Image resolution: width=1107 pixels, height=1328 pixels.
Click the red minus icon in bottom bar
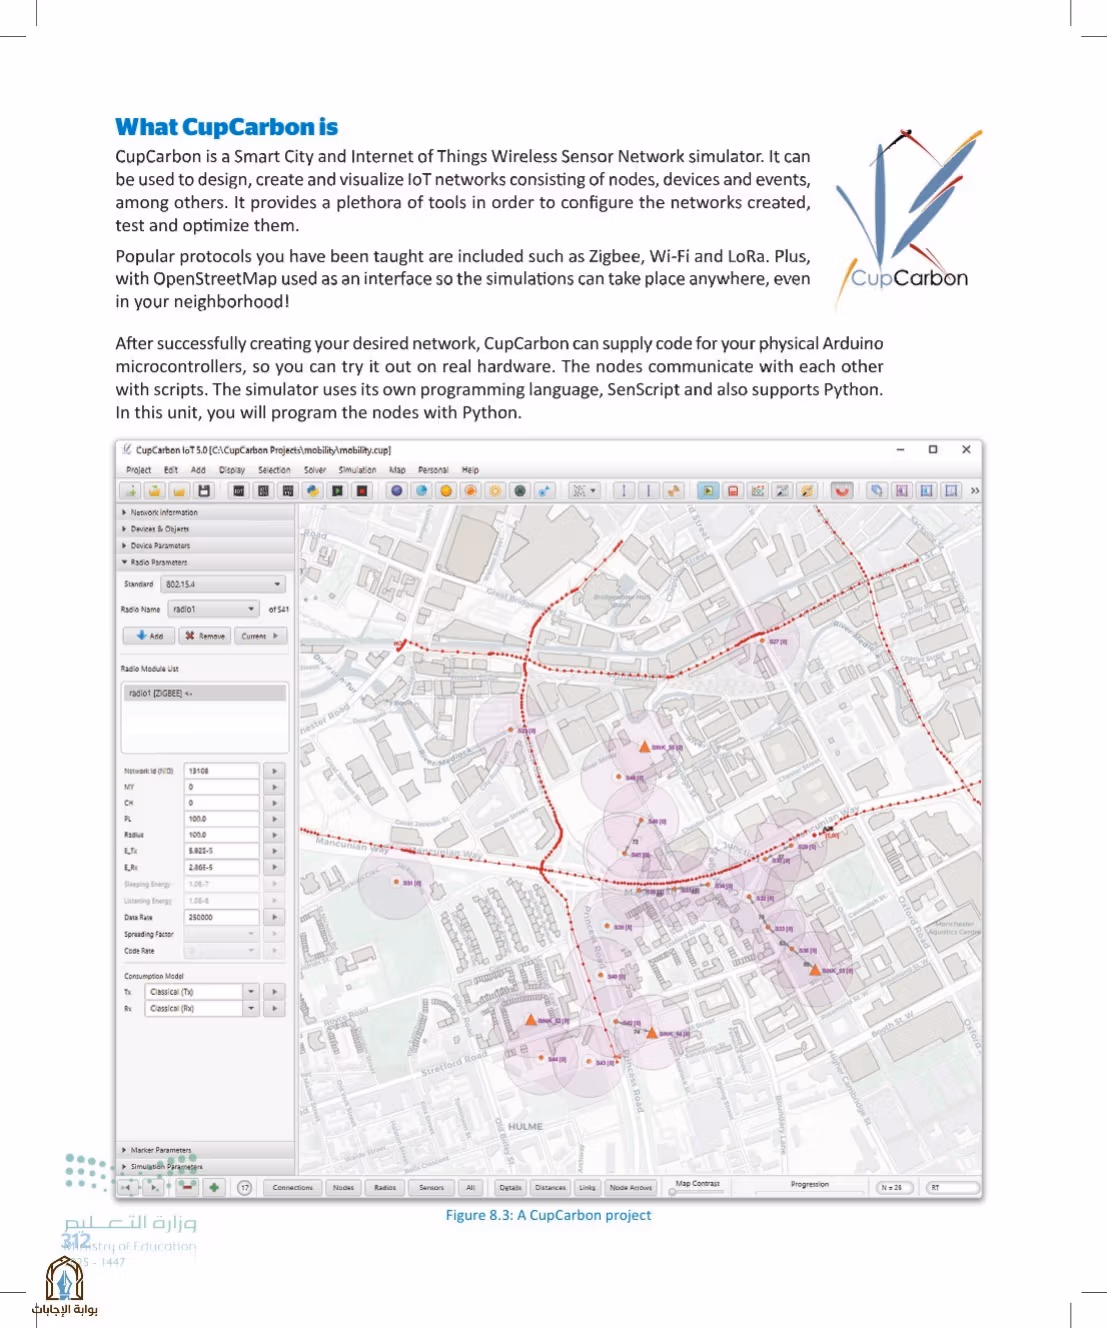pyautogui.click(x=187, y=1187)
